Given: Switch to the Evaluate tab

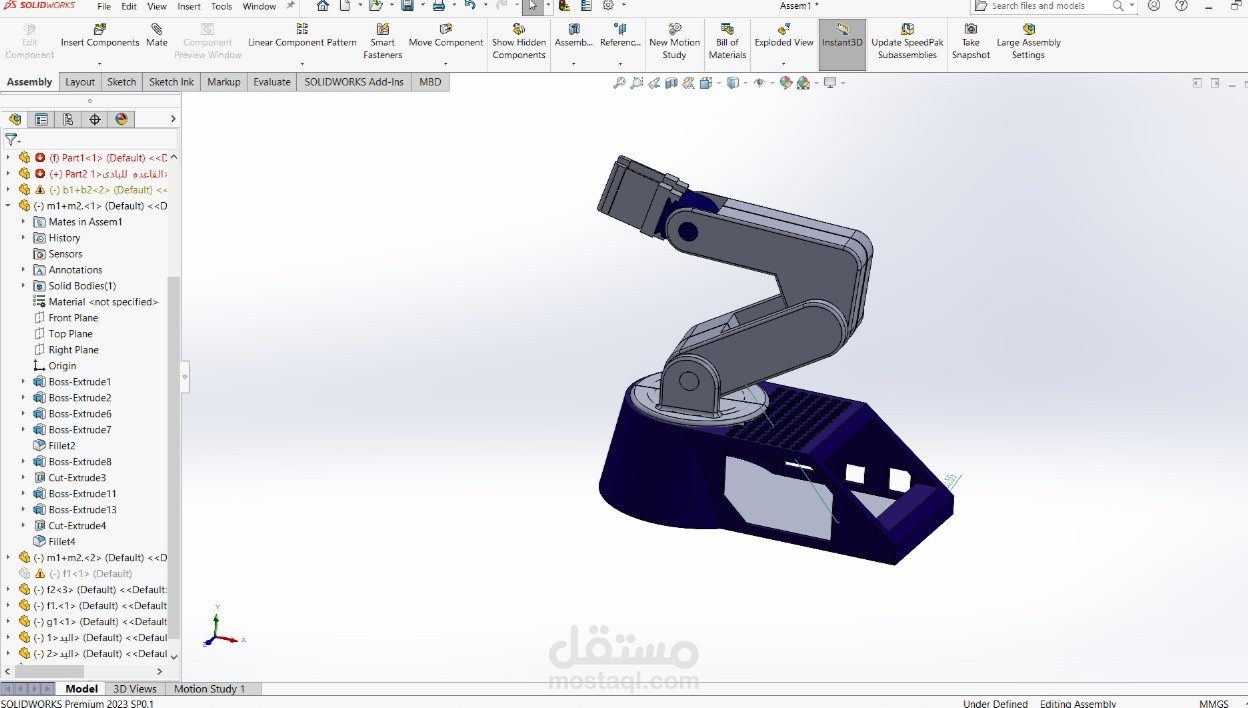Looking at the screenshot, I should pyautogui.click(x=271, y=82).
